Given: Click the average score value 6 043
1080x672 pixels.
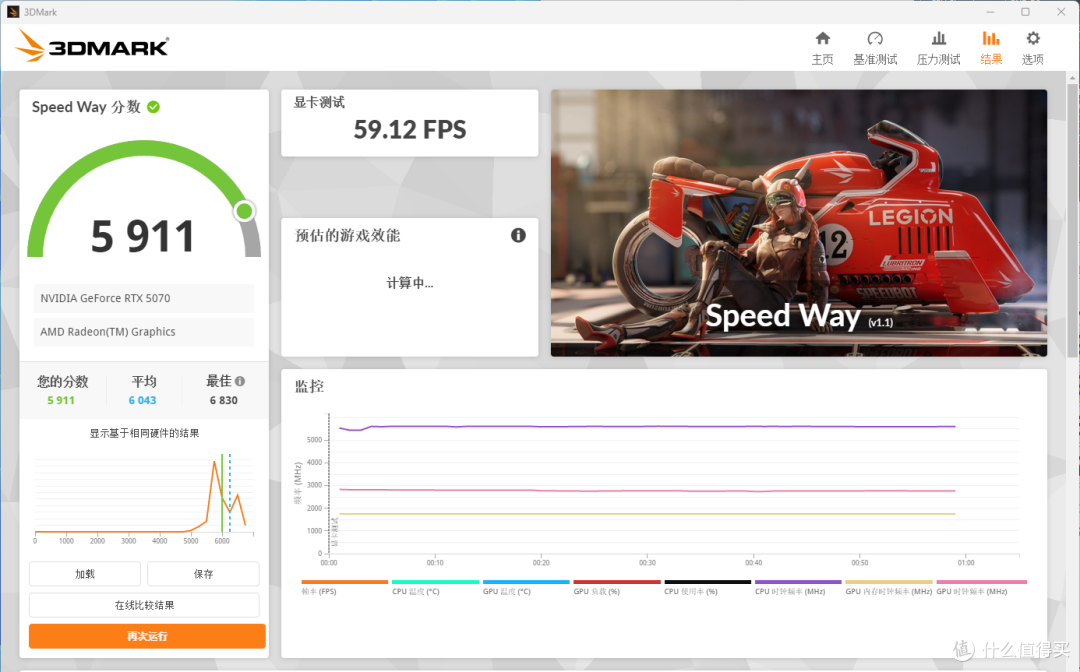Looking at the screenshot, I should tap(143, 400).
